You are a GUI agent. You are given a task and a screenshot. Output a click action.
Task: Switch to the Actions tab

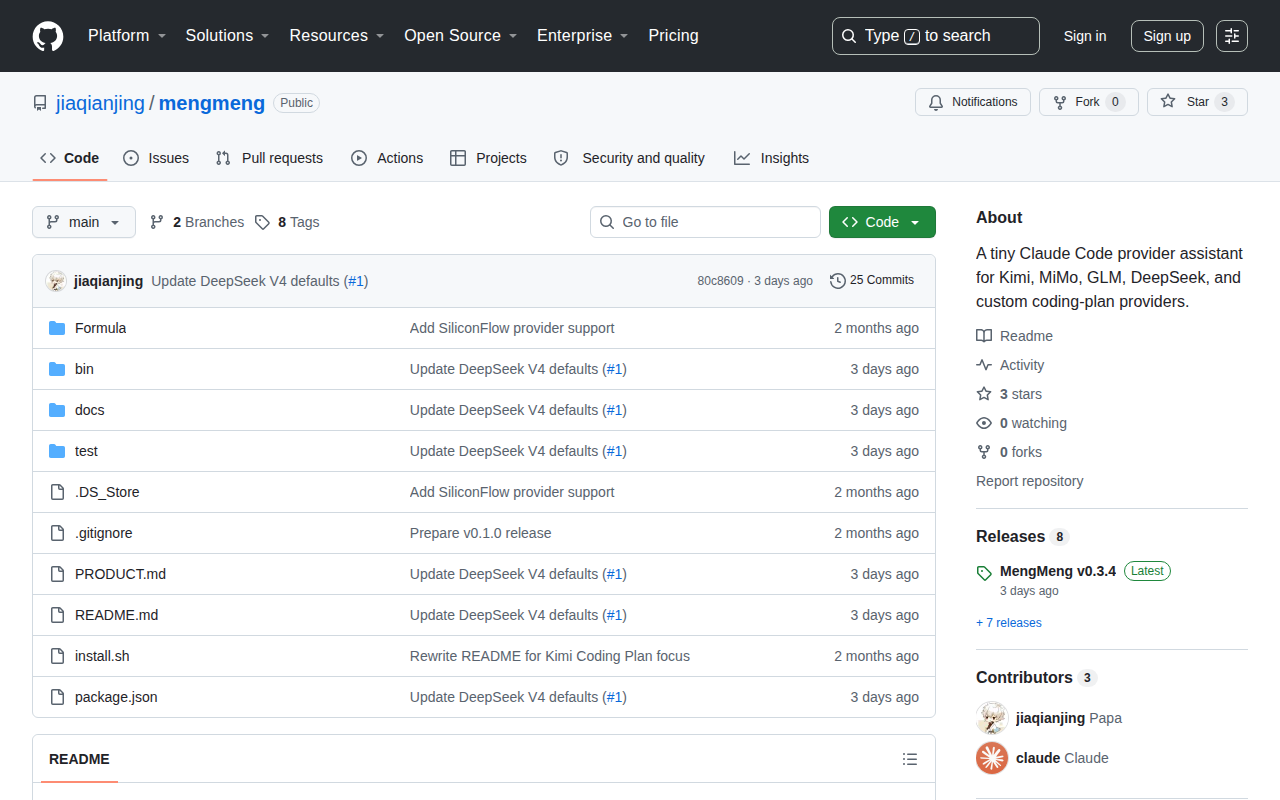(387, 158)
